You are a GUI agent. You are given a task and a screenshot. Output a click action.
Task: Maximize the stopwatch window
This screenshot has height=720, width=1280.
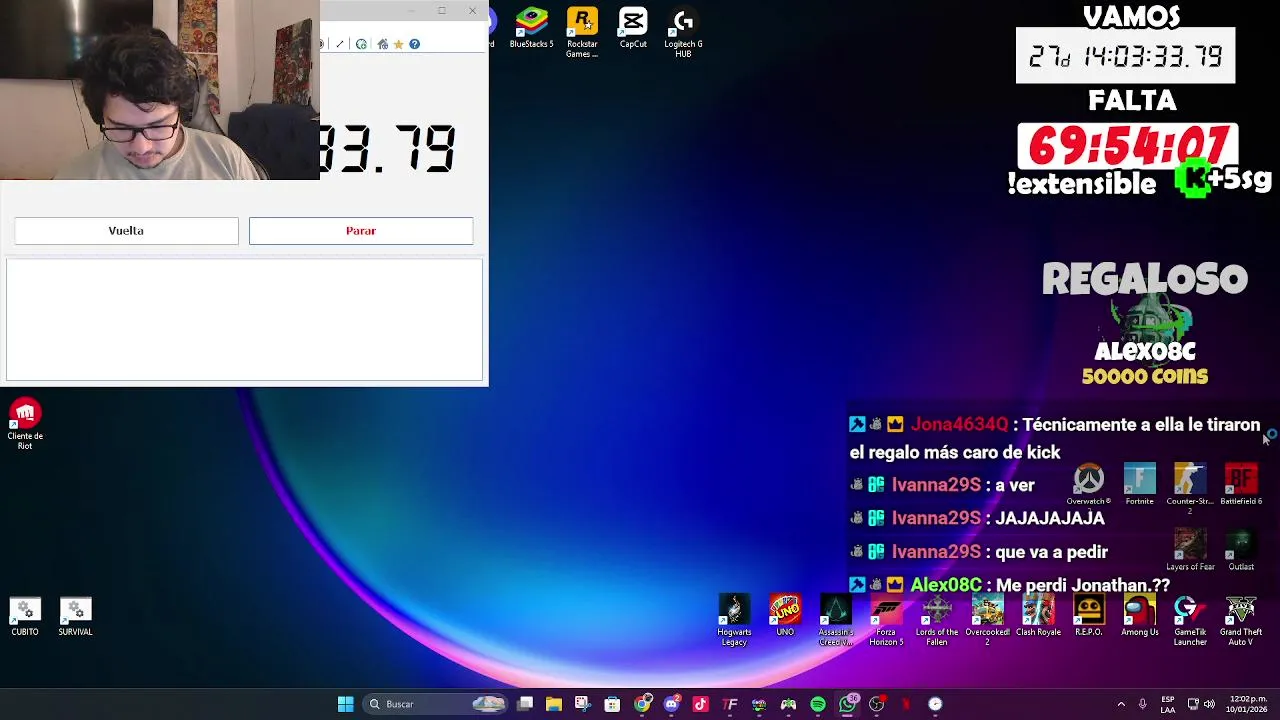click(x=442, y=11)
